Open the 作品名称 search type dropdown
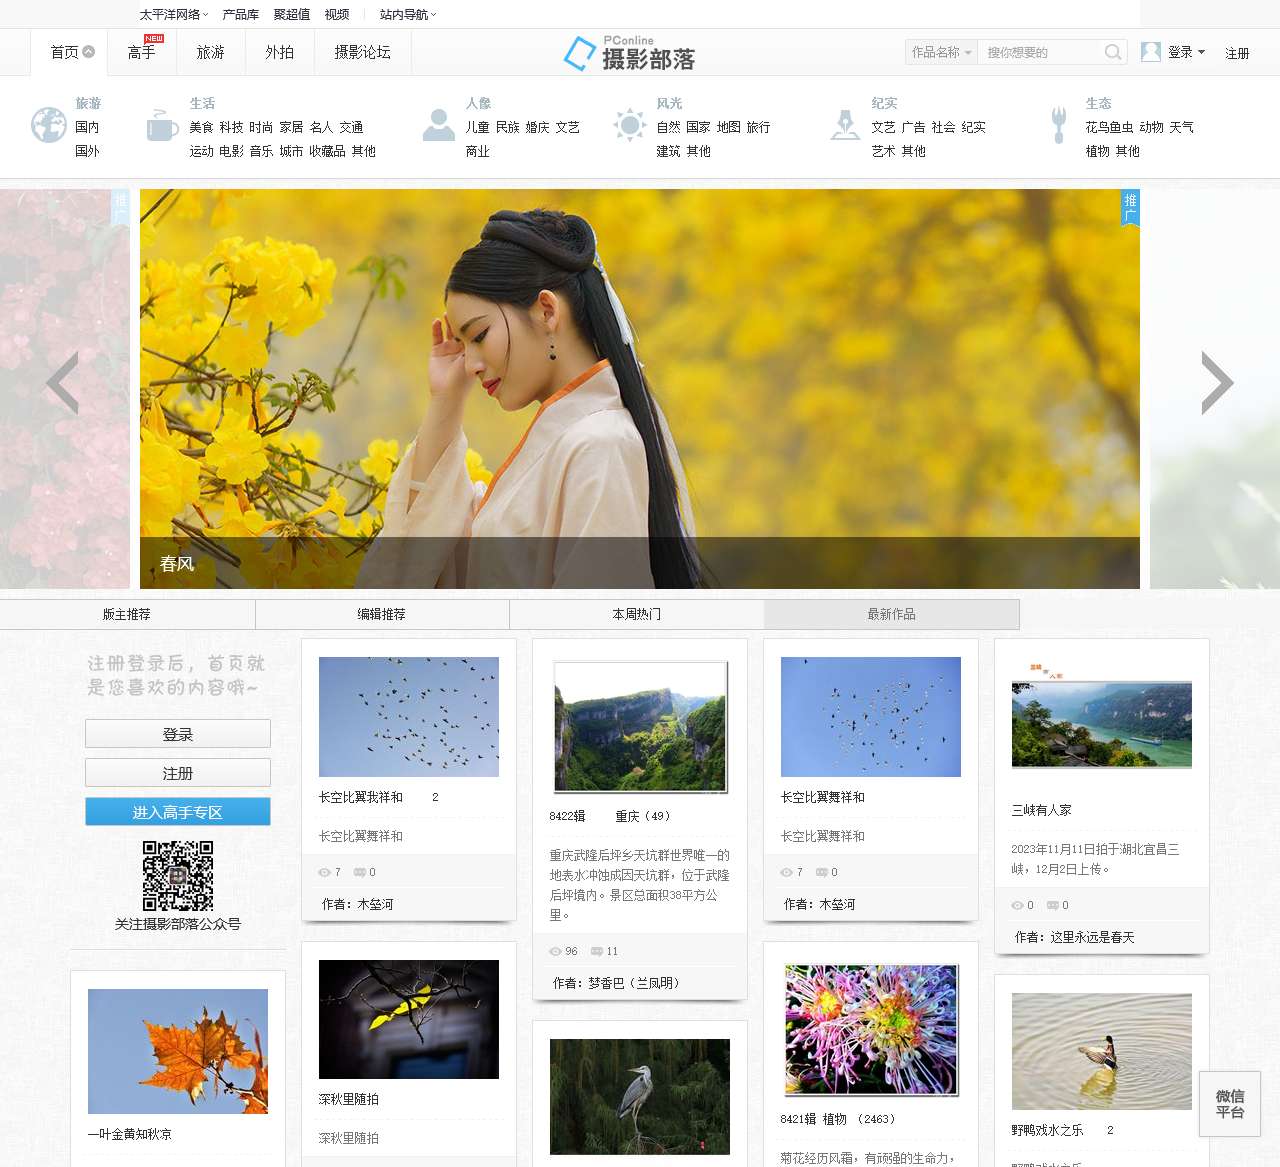The width and height of the screenshot is (1280, 1167). (x=941, y=52)
